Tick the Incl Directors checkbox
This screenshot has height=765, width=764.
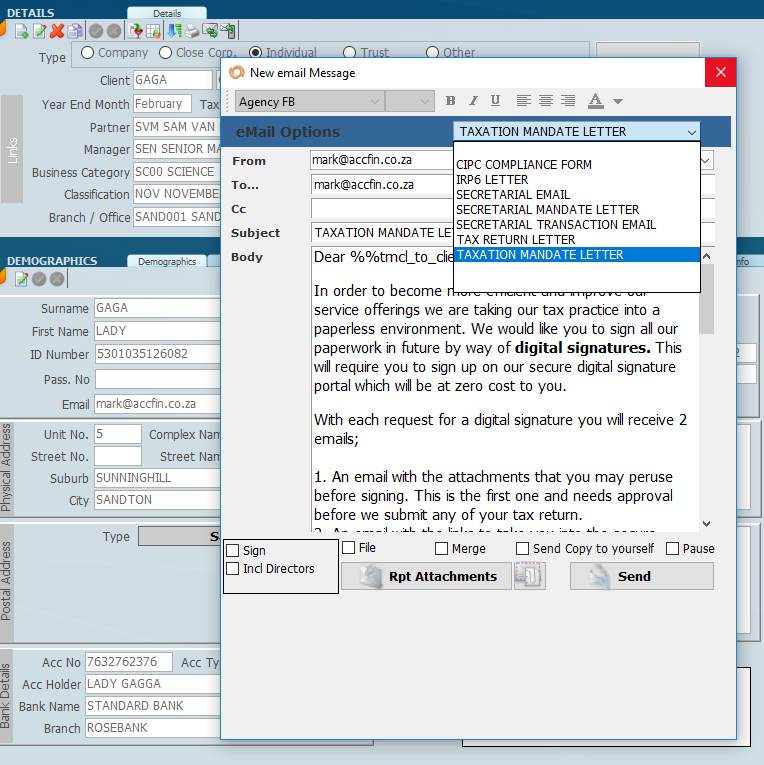coord(233,569)
